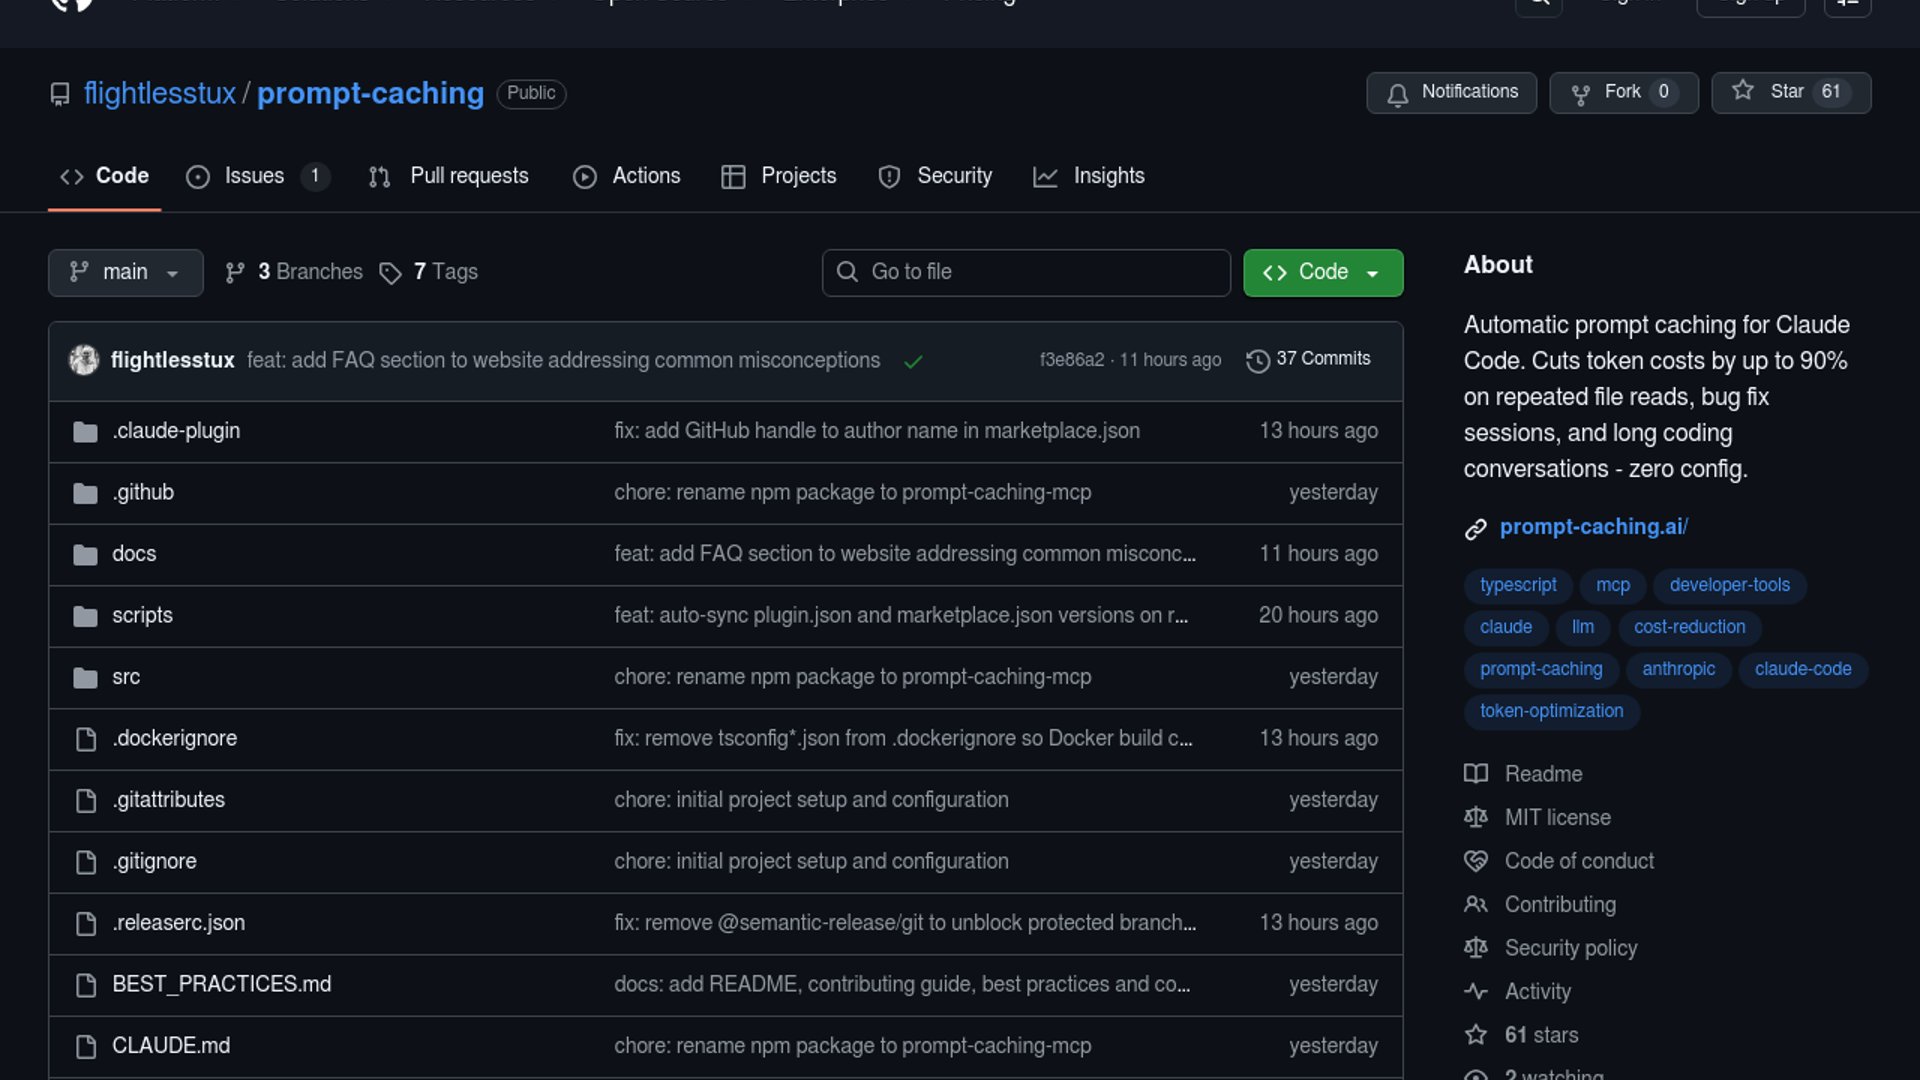The width and height of the screenshot is (1920, 1080).
Task: Fork the repository
Action: [x=1622, y=92]
